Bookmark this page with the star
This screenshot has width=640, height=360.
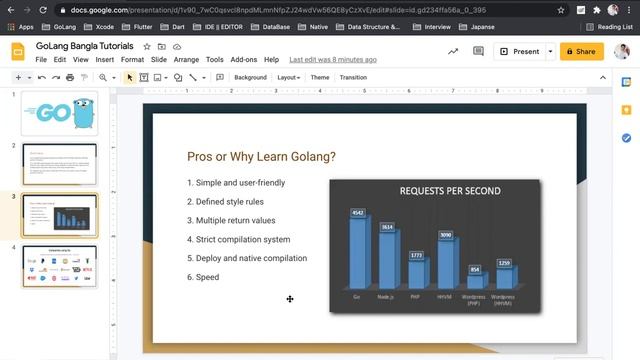coord(561,10)
